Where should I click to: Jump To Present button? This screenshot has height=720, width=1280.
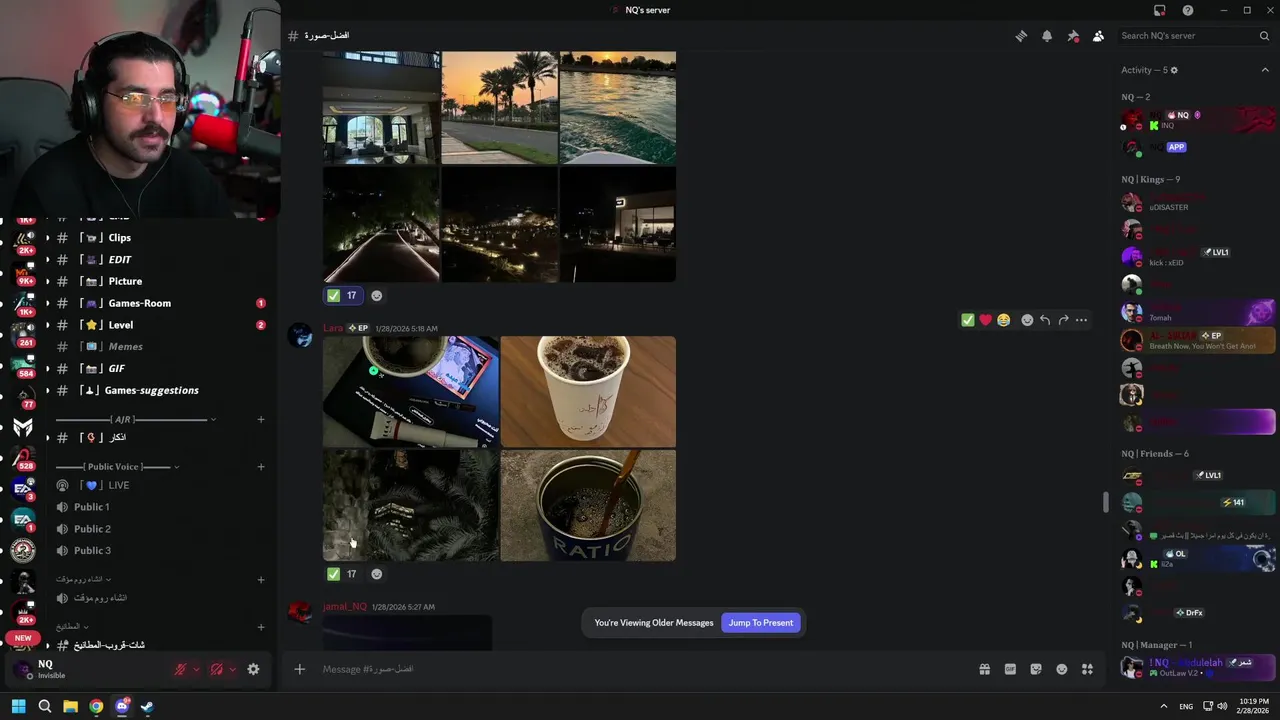point(760,623)
